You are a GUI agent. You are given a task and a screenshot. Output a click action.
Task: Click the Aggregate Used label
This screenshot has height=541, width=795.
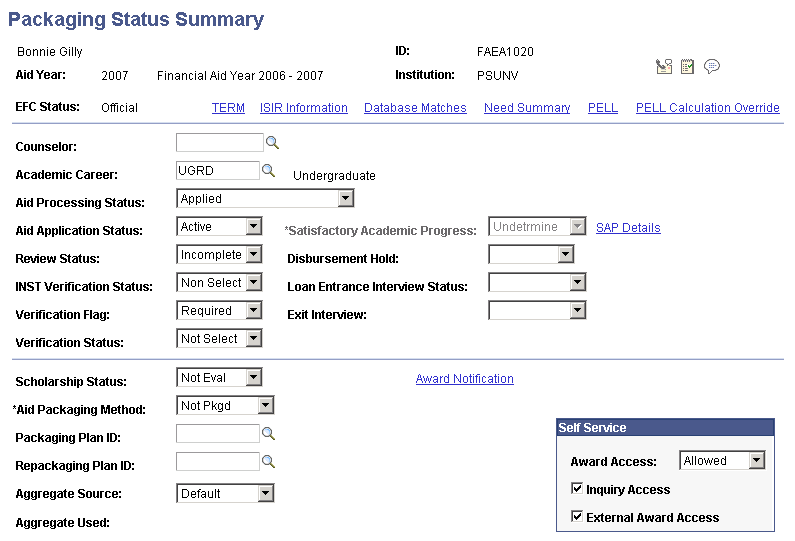click(62, 523)
